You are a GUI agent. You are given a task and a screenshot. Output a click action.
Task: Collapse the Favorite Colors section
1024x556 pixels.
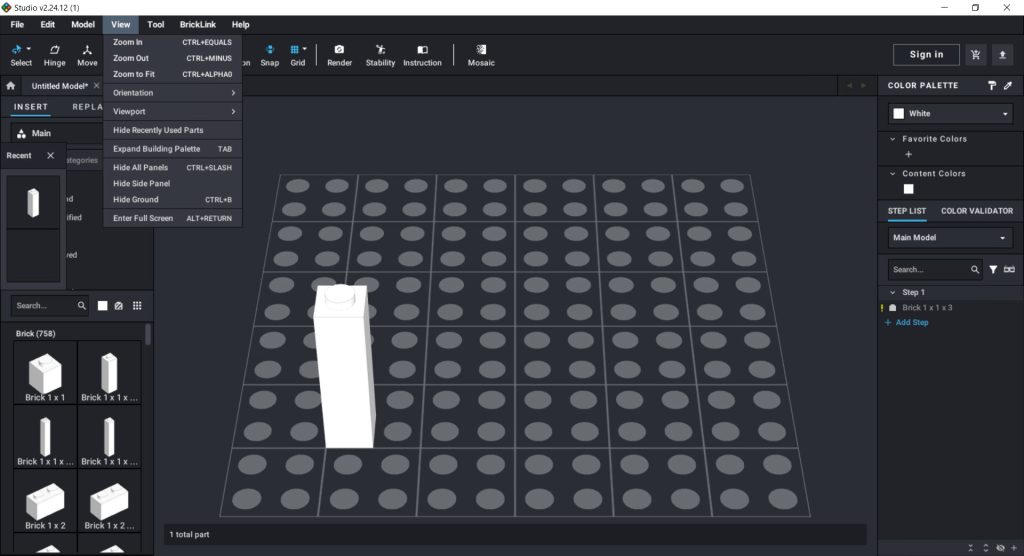(892, 139)
